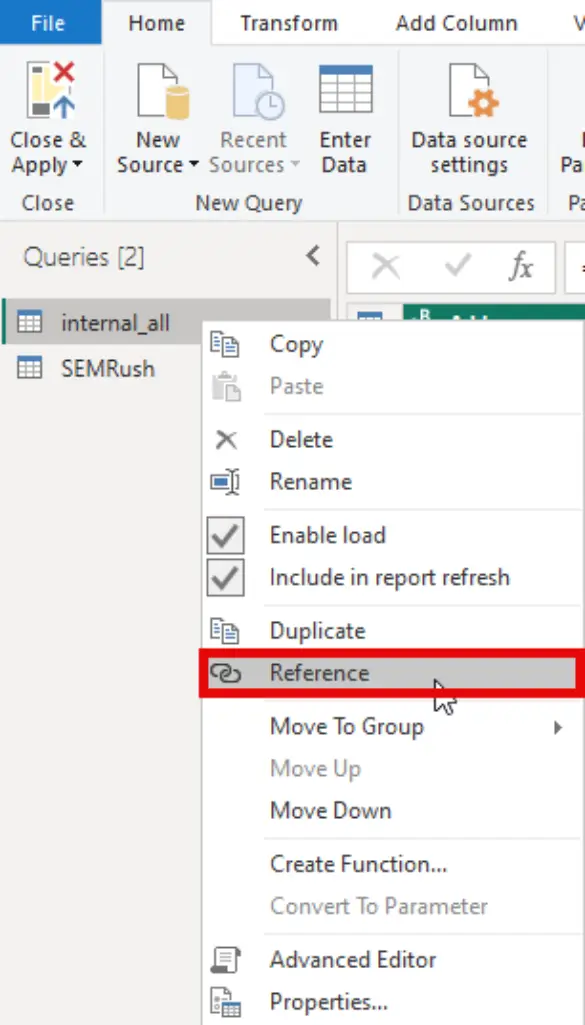Click the Enable load label
Screen dimensions: 585x1025
click(x=327, y=535)
